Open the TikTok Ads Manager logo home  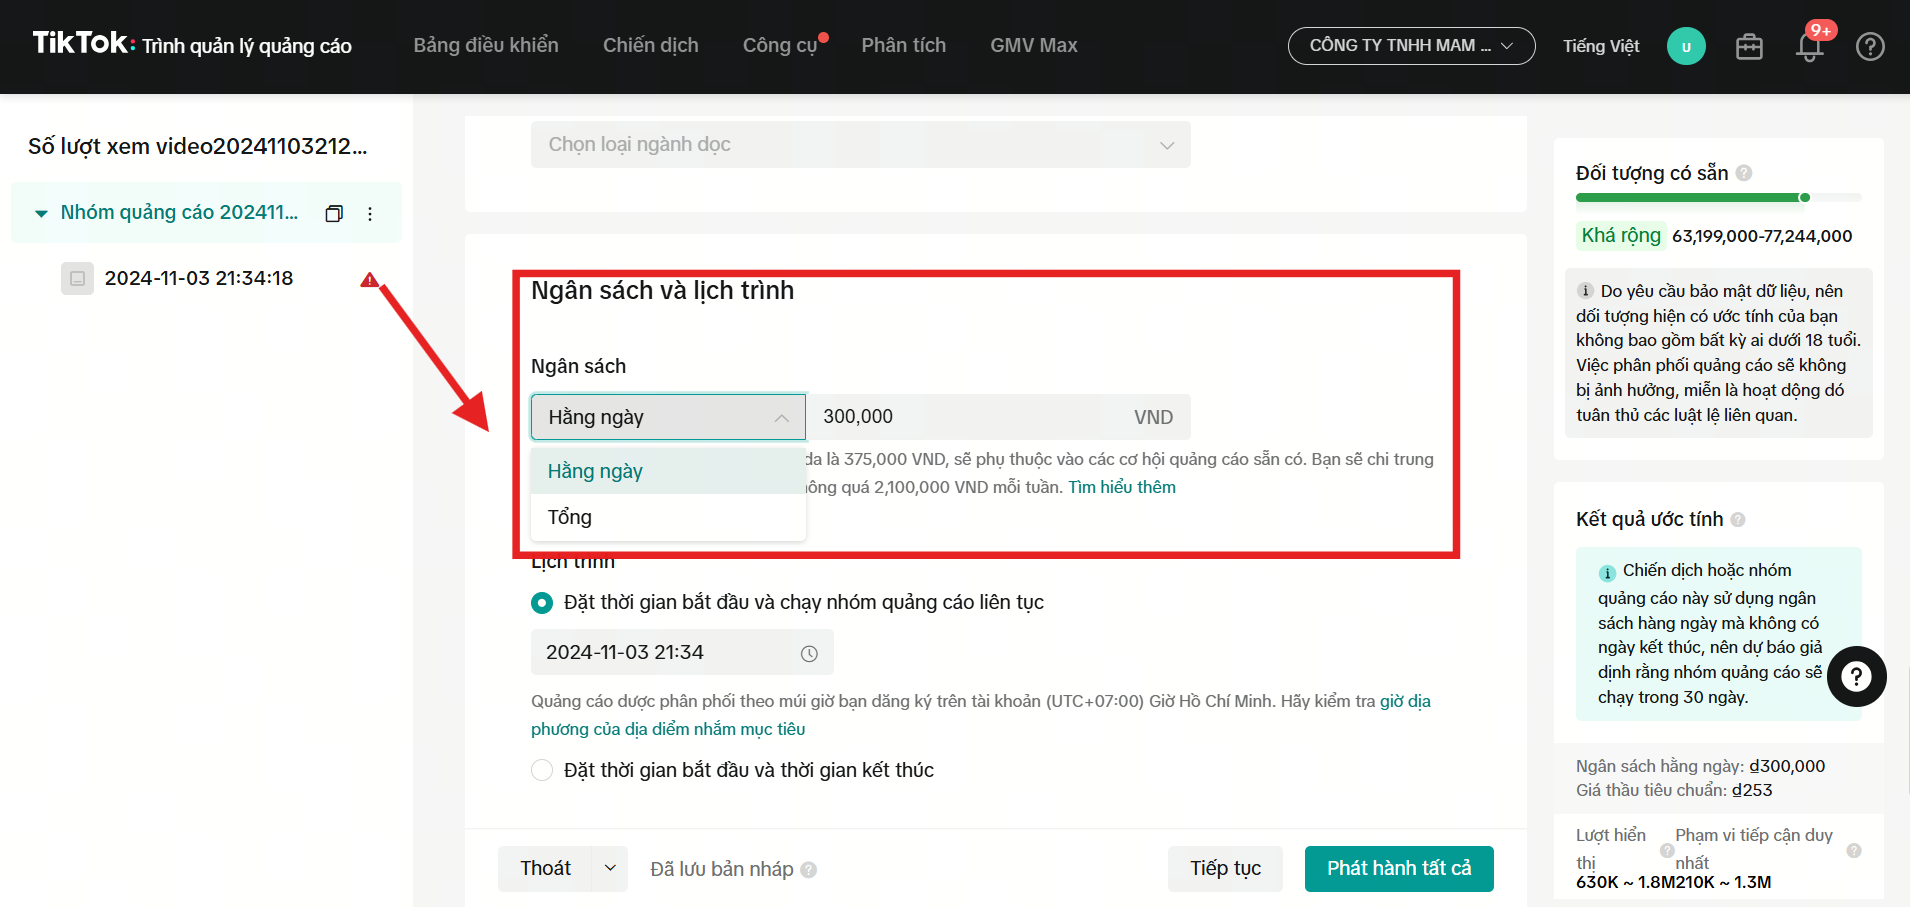192,44
